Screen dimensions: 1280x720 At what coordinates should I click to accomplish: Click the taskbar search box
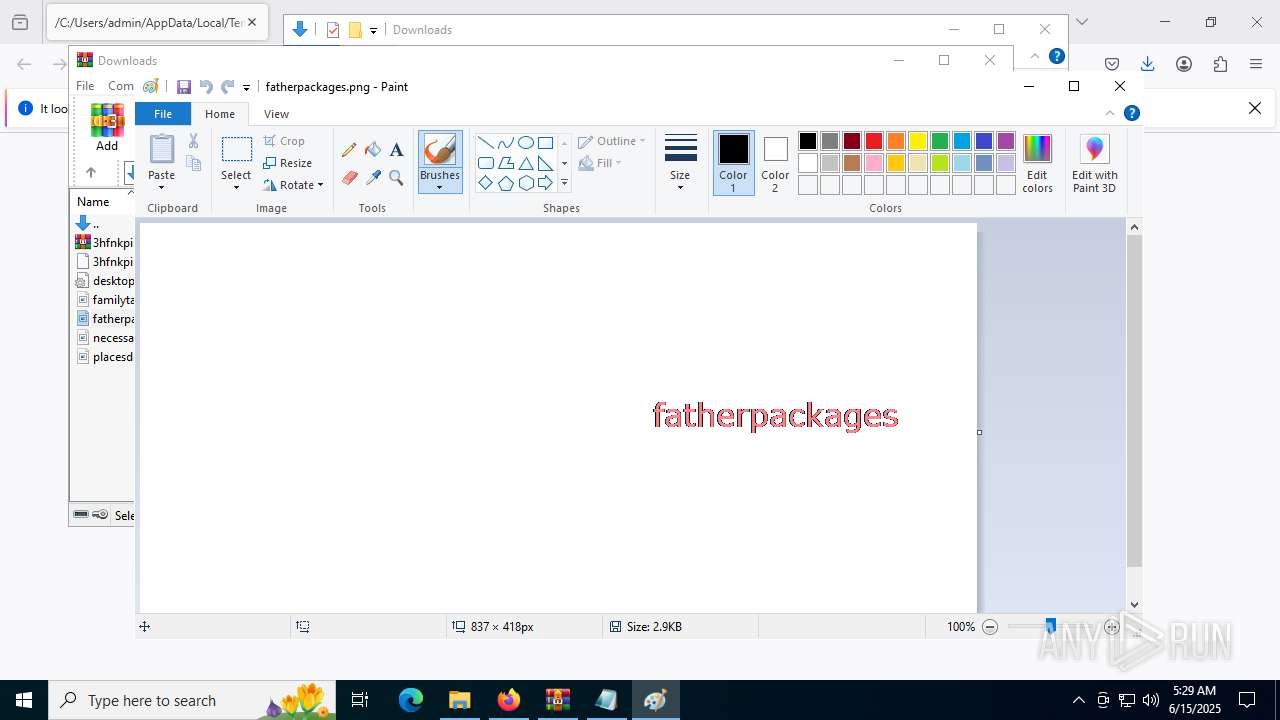[192, 700]
